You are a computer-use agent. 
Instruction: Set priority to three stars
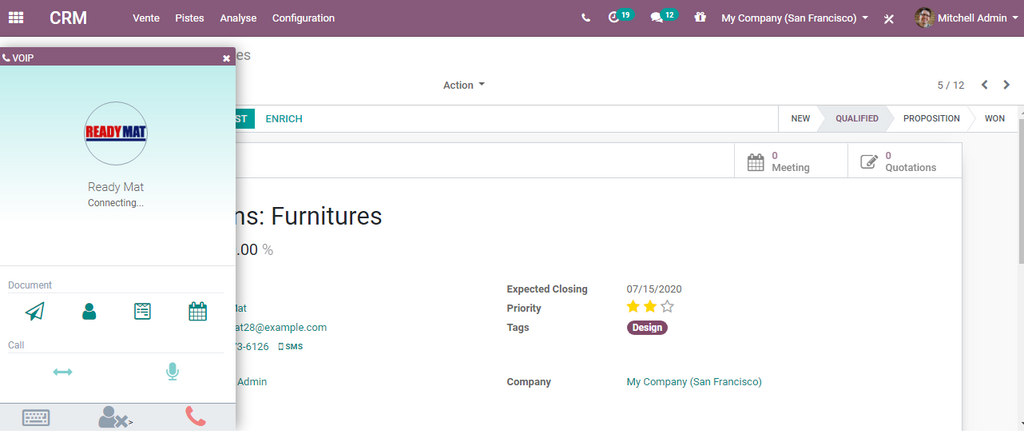click(668, 308)
